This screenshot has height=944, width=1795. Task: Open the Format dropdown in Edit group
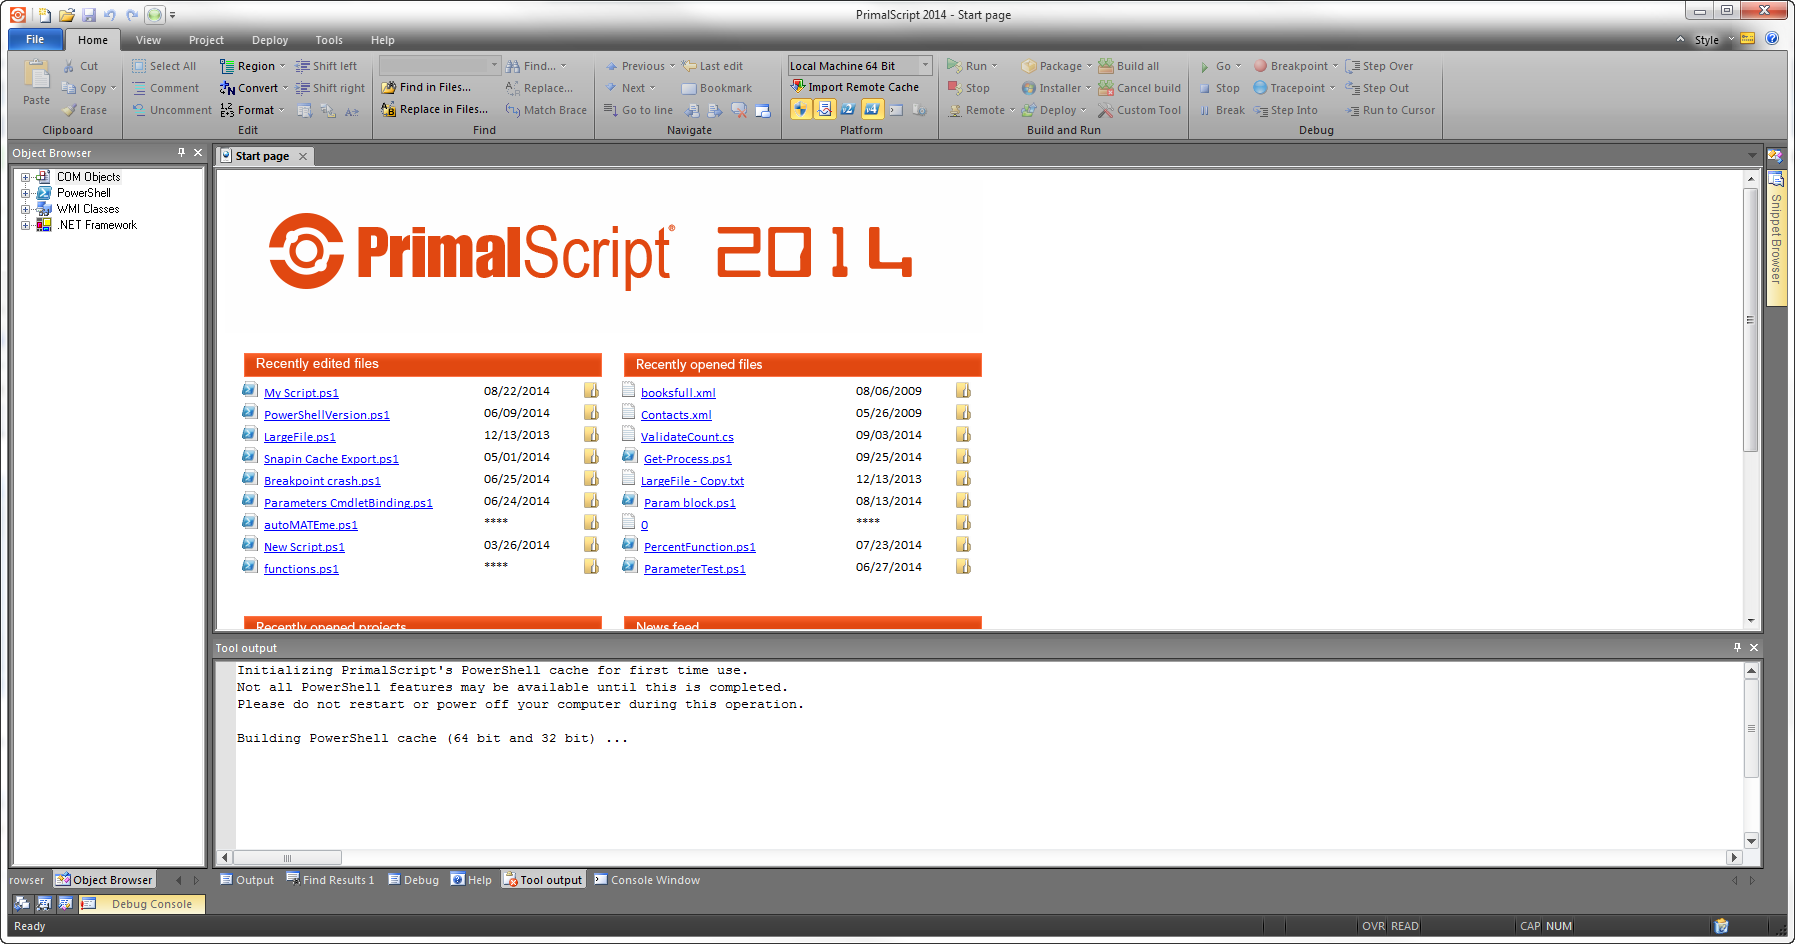[253, 110]
